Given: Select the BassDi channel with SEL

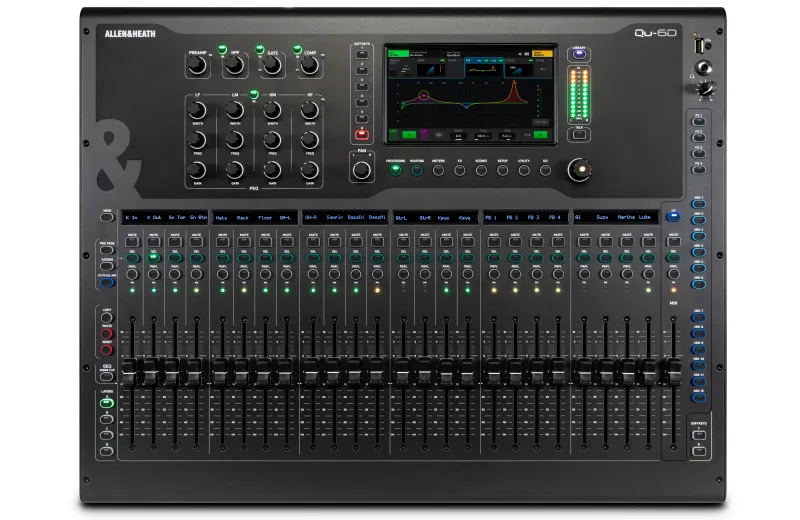Looking at the screenshot, I should point(356,258).
